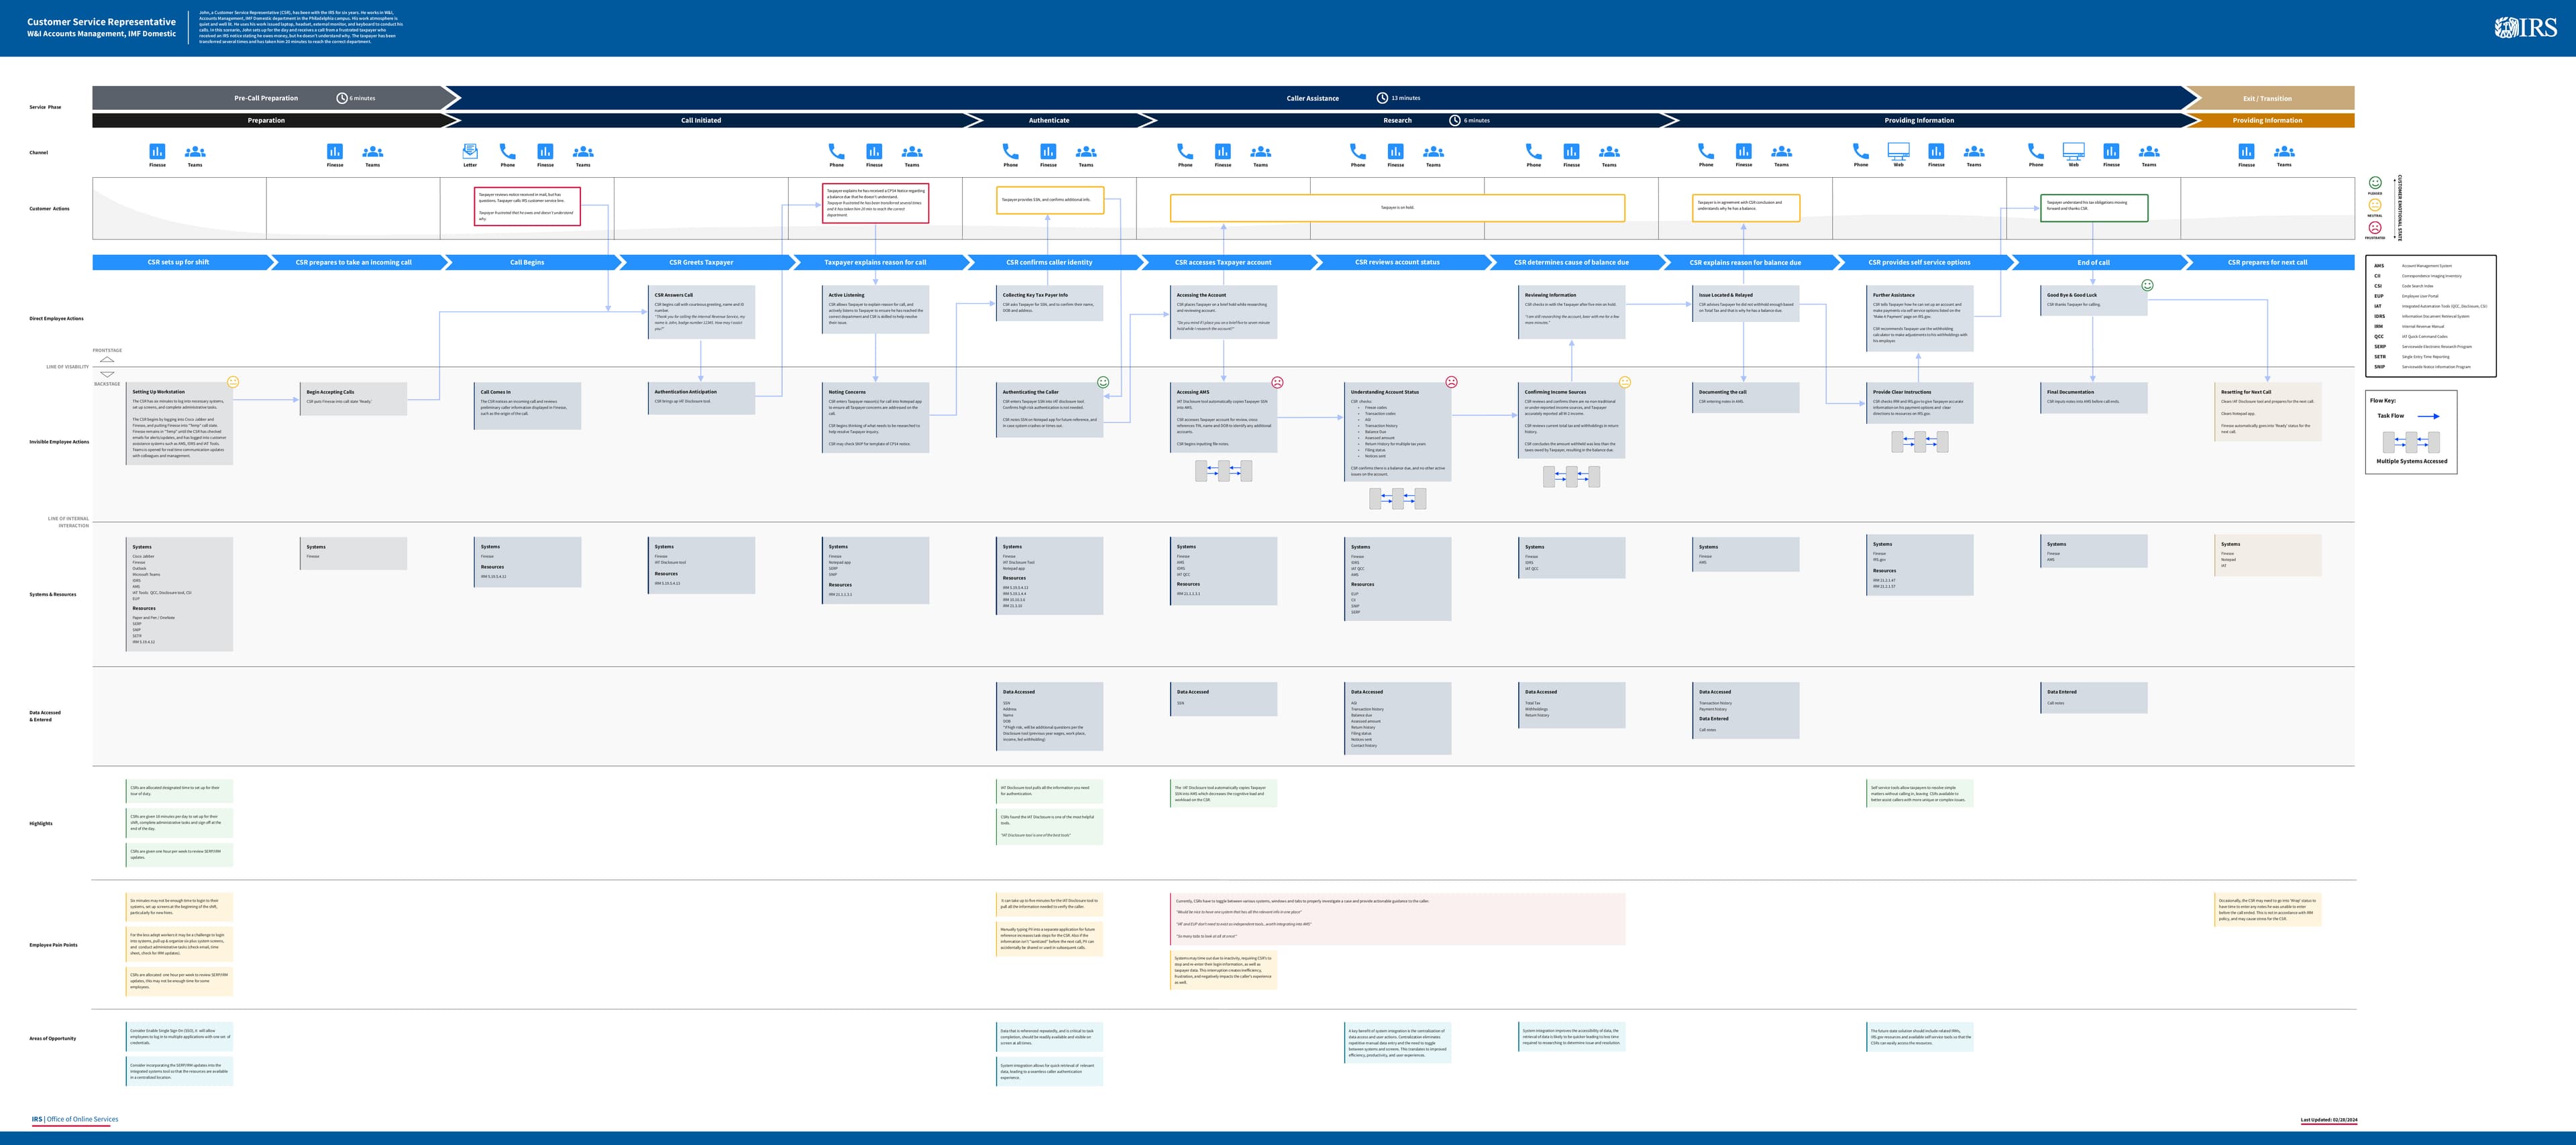Image resolution: width=2576 pixels, height=1145 pixels.
Task: Select the Letter channel icon under Call Initiated
Action: tap(470, 151)
